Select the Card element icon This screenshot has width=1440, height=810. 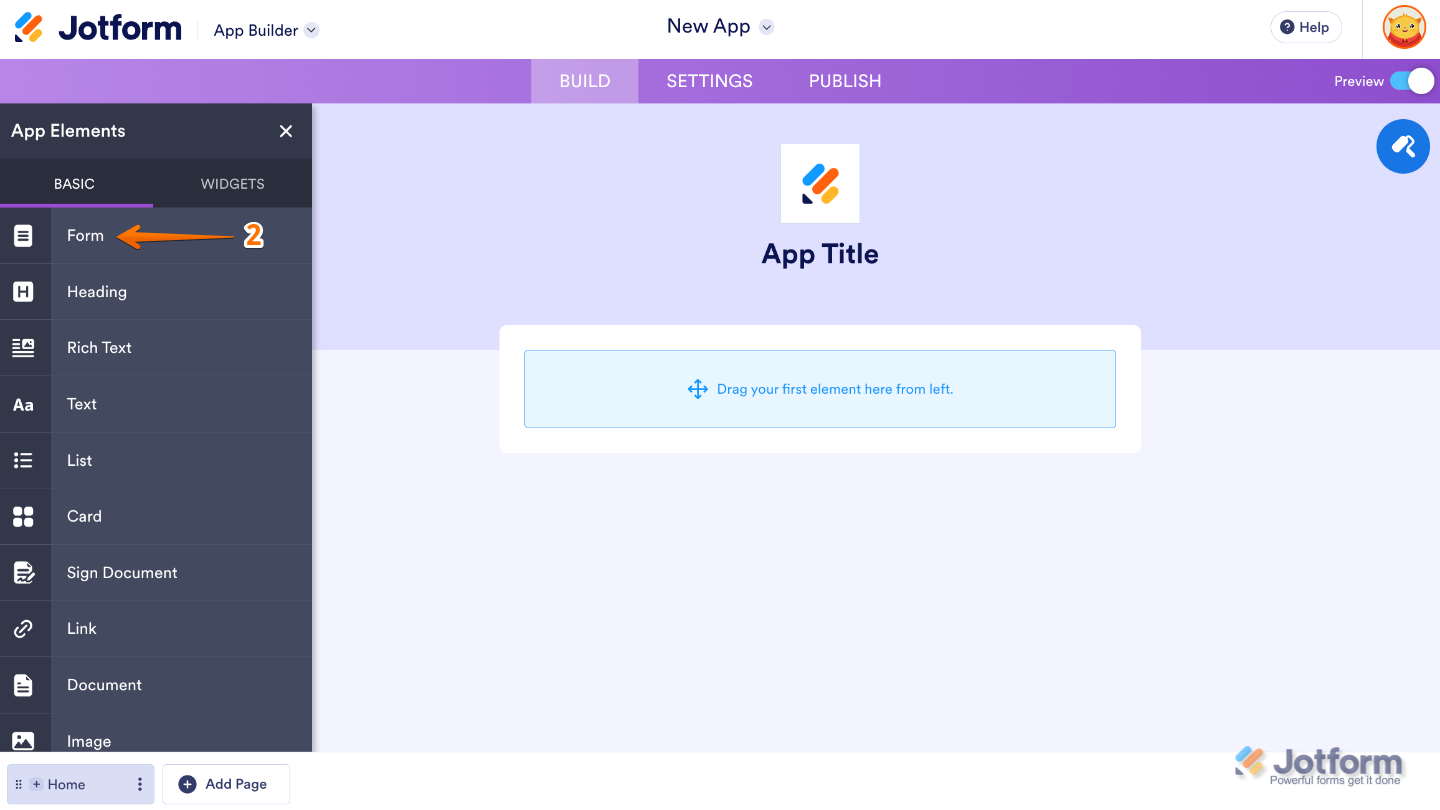(24, 516)
